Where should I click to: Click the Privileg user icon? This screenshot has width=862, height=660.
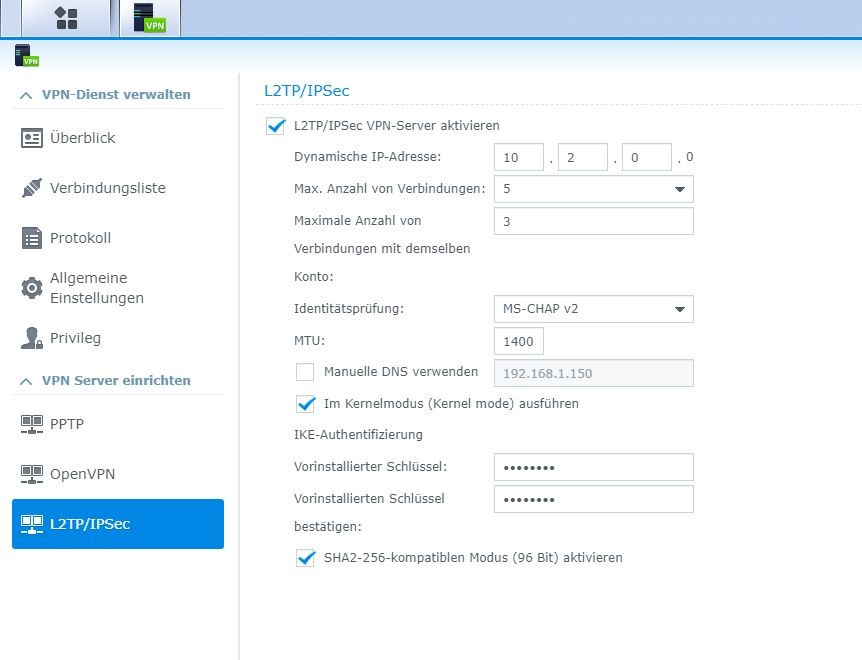tap(32, 338)
